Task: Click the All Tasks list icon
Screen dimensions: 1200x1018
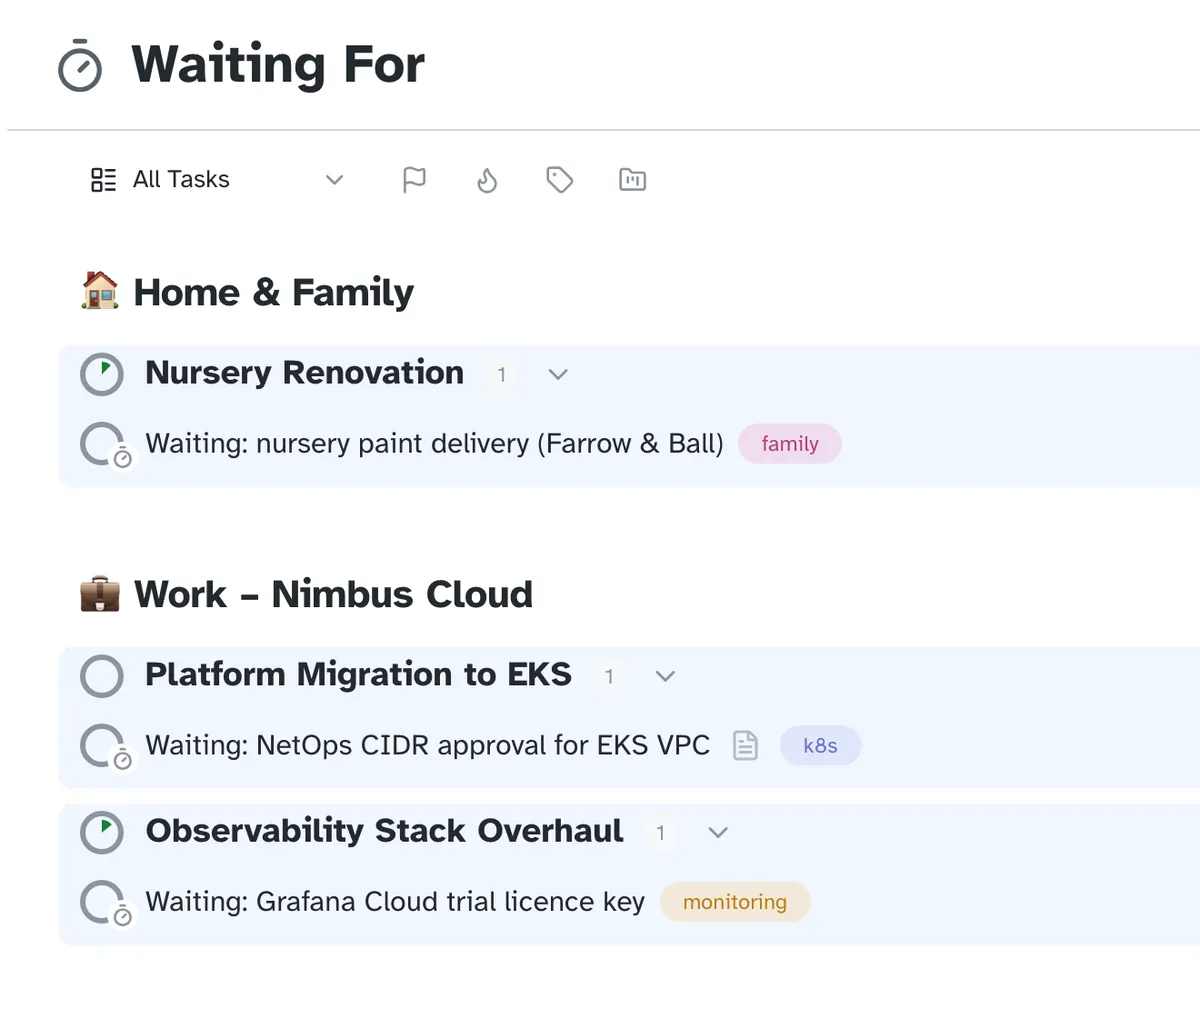Action: pyautogui.click(x=103, y=180)
